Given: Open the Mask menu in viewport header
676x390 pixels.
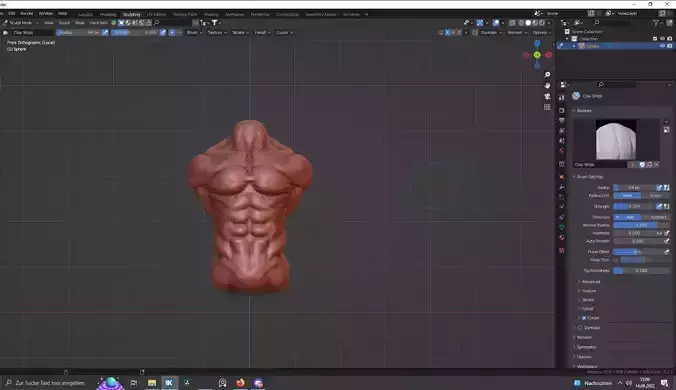Looking at the screenshot, I should tap(80, 23).
